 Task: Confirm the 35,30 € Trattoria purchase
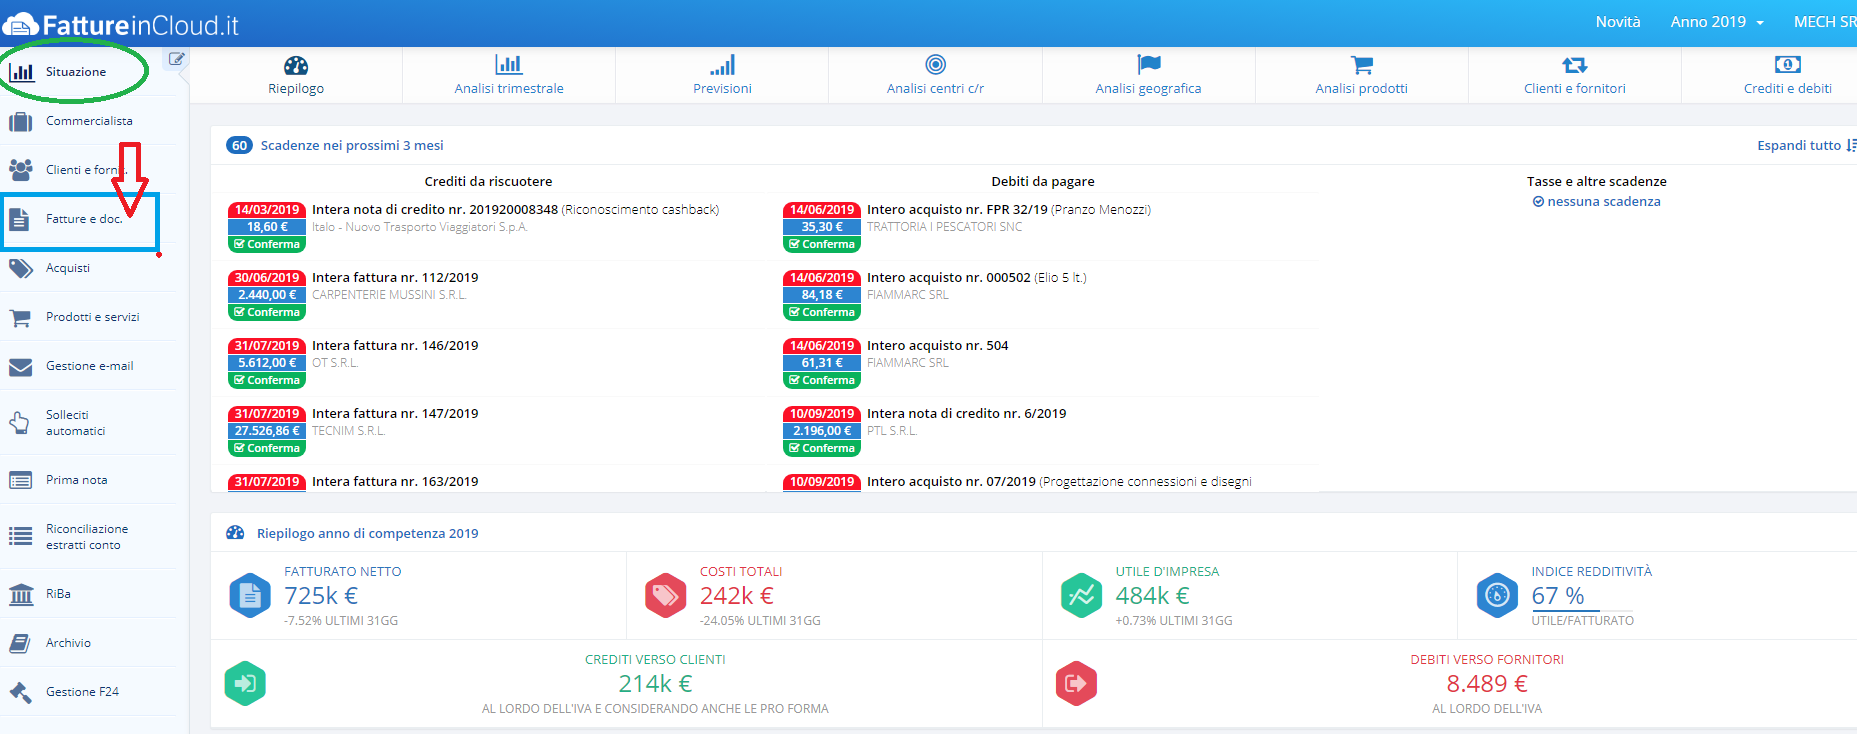(822, 244)
